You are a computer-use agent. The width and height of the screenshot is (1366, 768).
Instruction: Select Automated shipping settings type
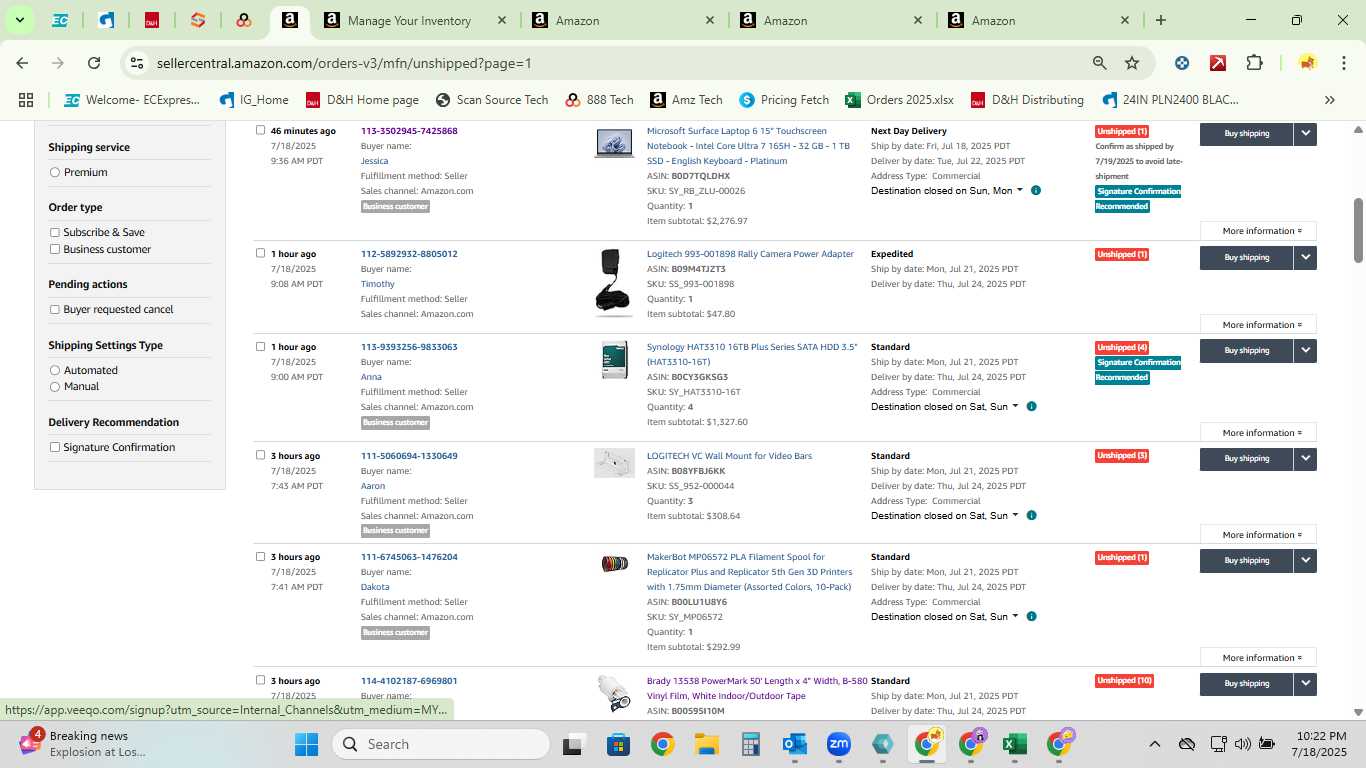pos(55,370)
